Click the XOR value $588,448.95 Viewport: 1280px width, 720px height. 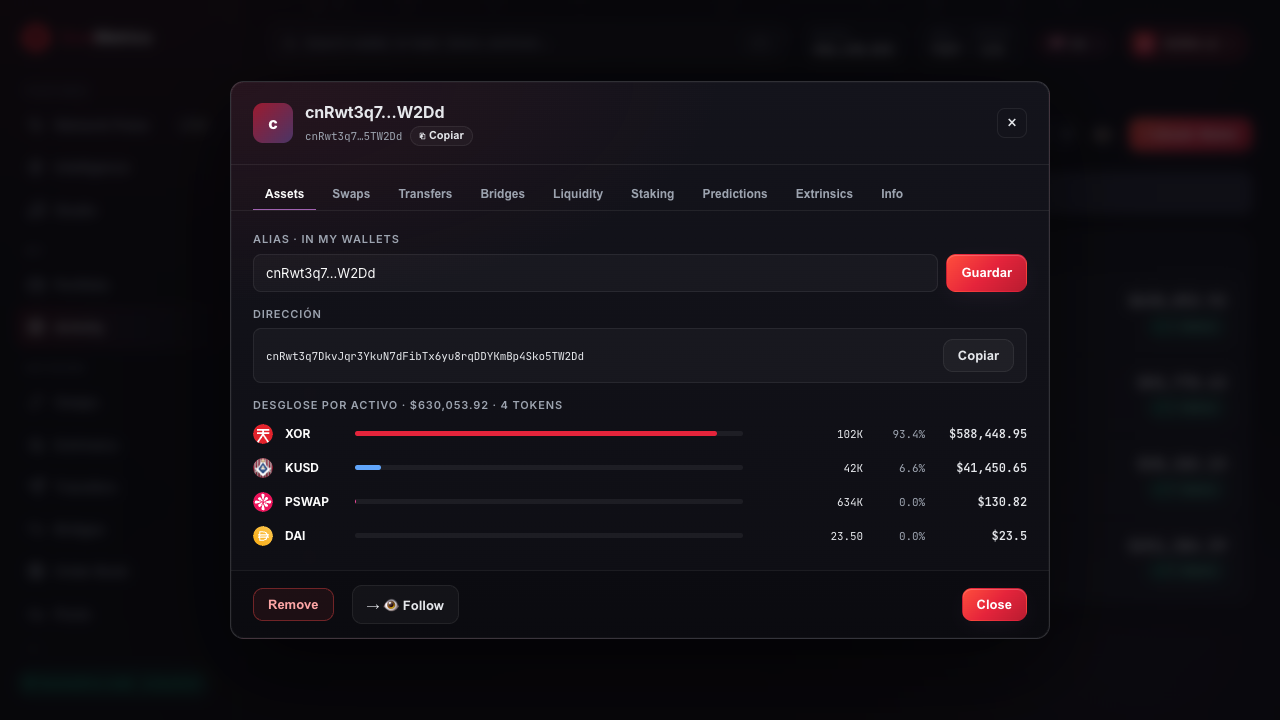(988, 434)
